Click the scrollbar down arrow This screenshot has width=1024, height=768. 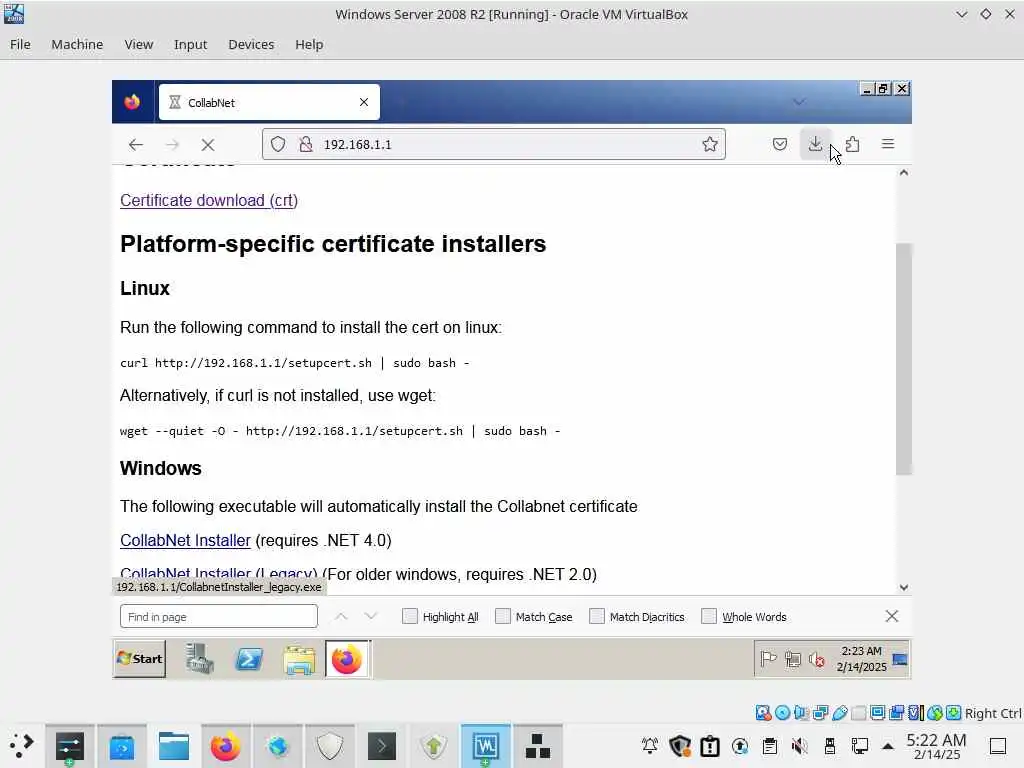(904, 587)
